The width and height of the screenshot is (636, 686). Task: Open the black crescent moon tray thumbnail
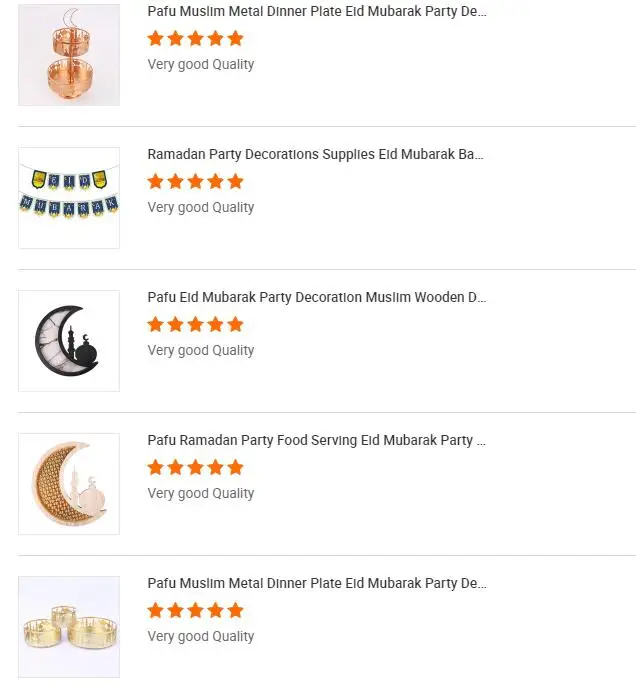coord(69,340)
